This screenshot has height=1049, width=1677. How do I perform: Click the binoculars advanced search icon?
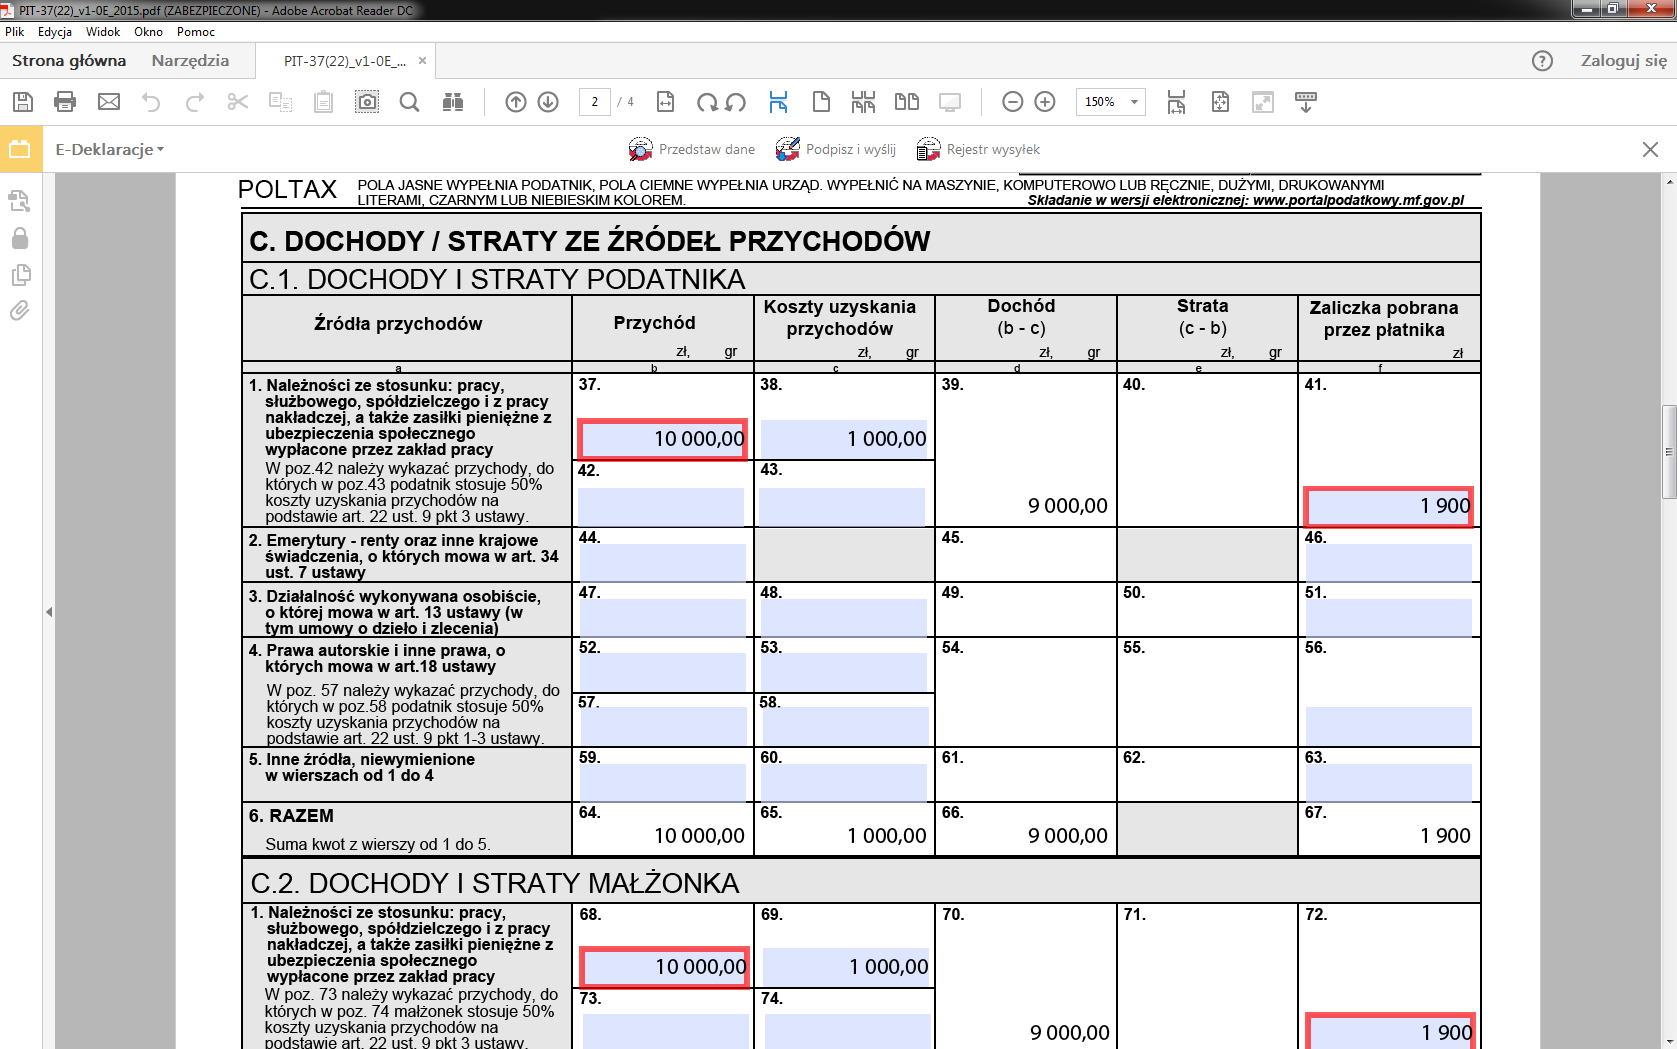[453, 101]
